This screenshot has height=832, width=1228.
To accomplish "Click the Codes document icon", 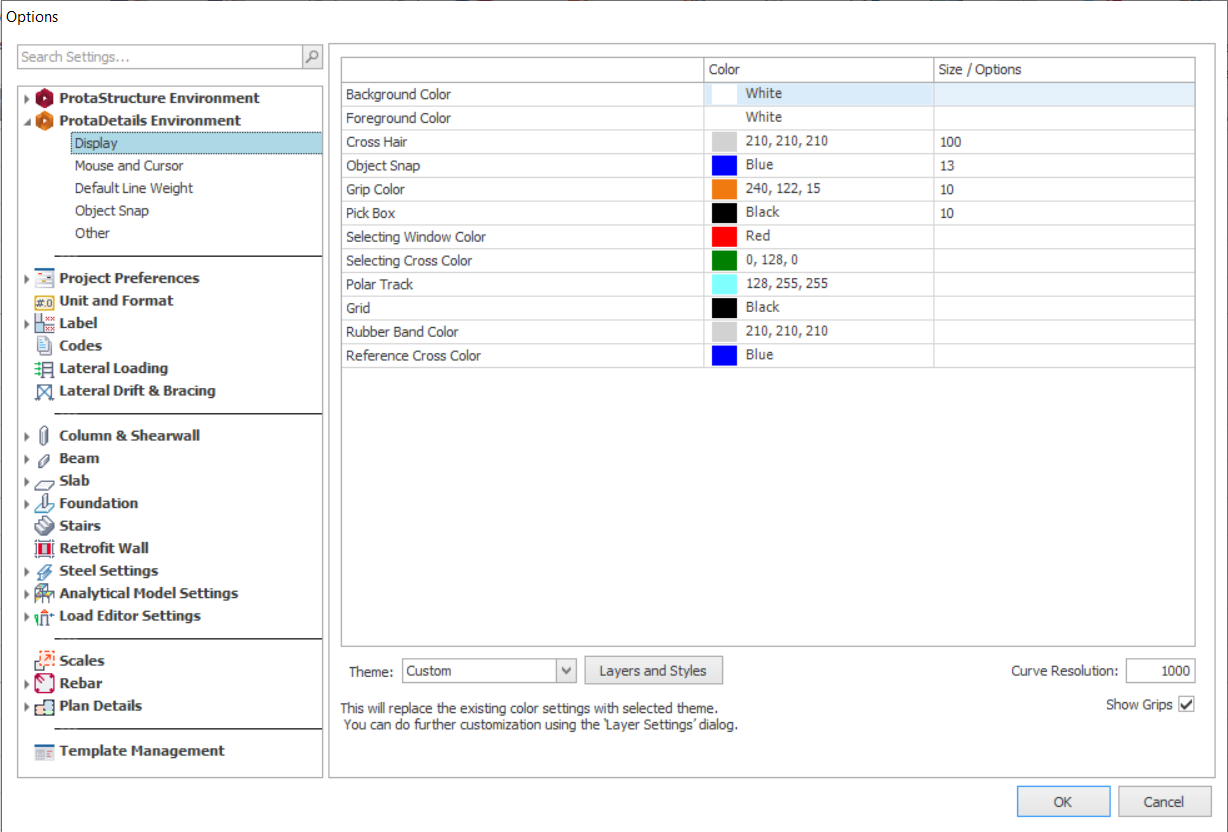I will 44,346.
